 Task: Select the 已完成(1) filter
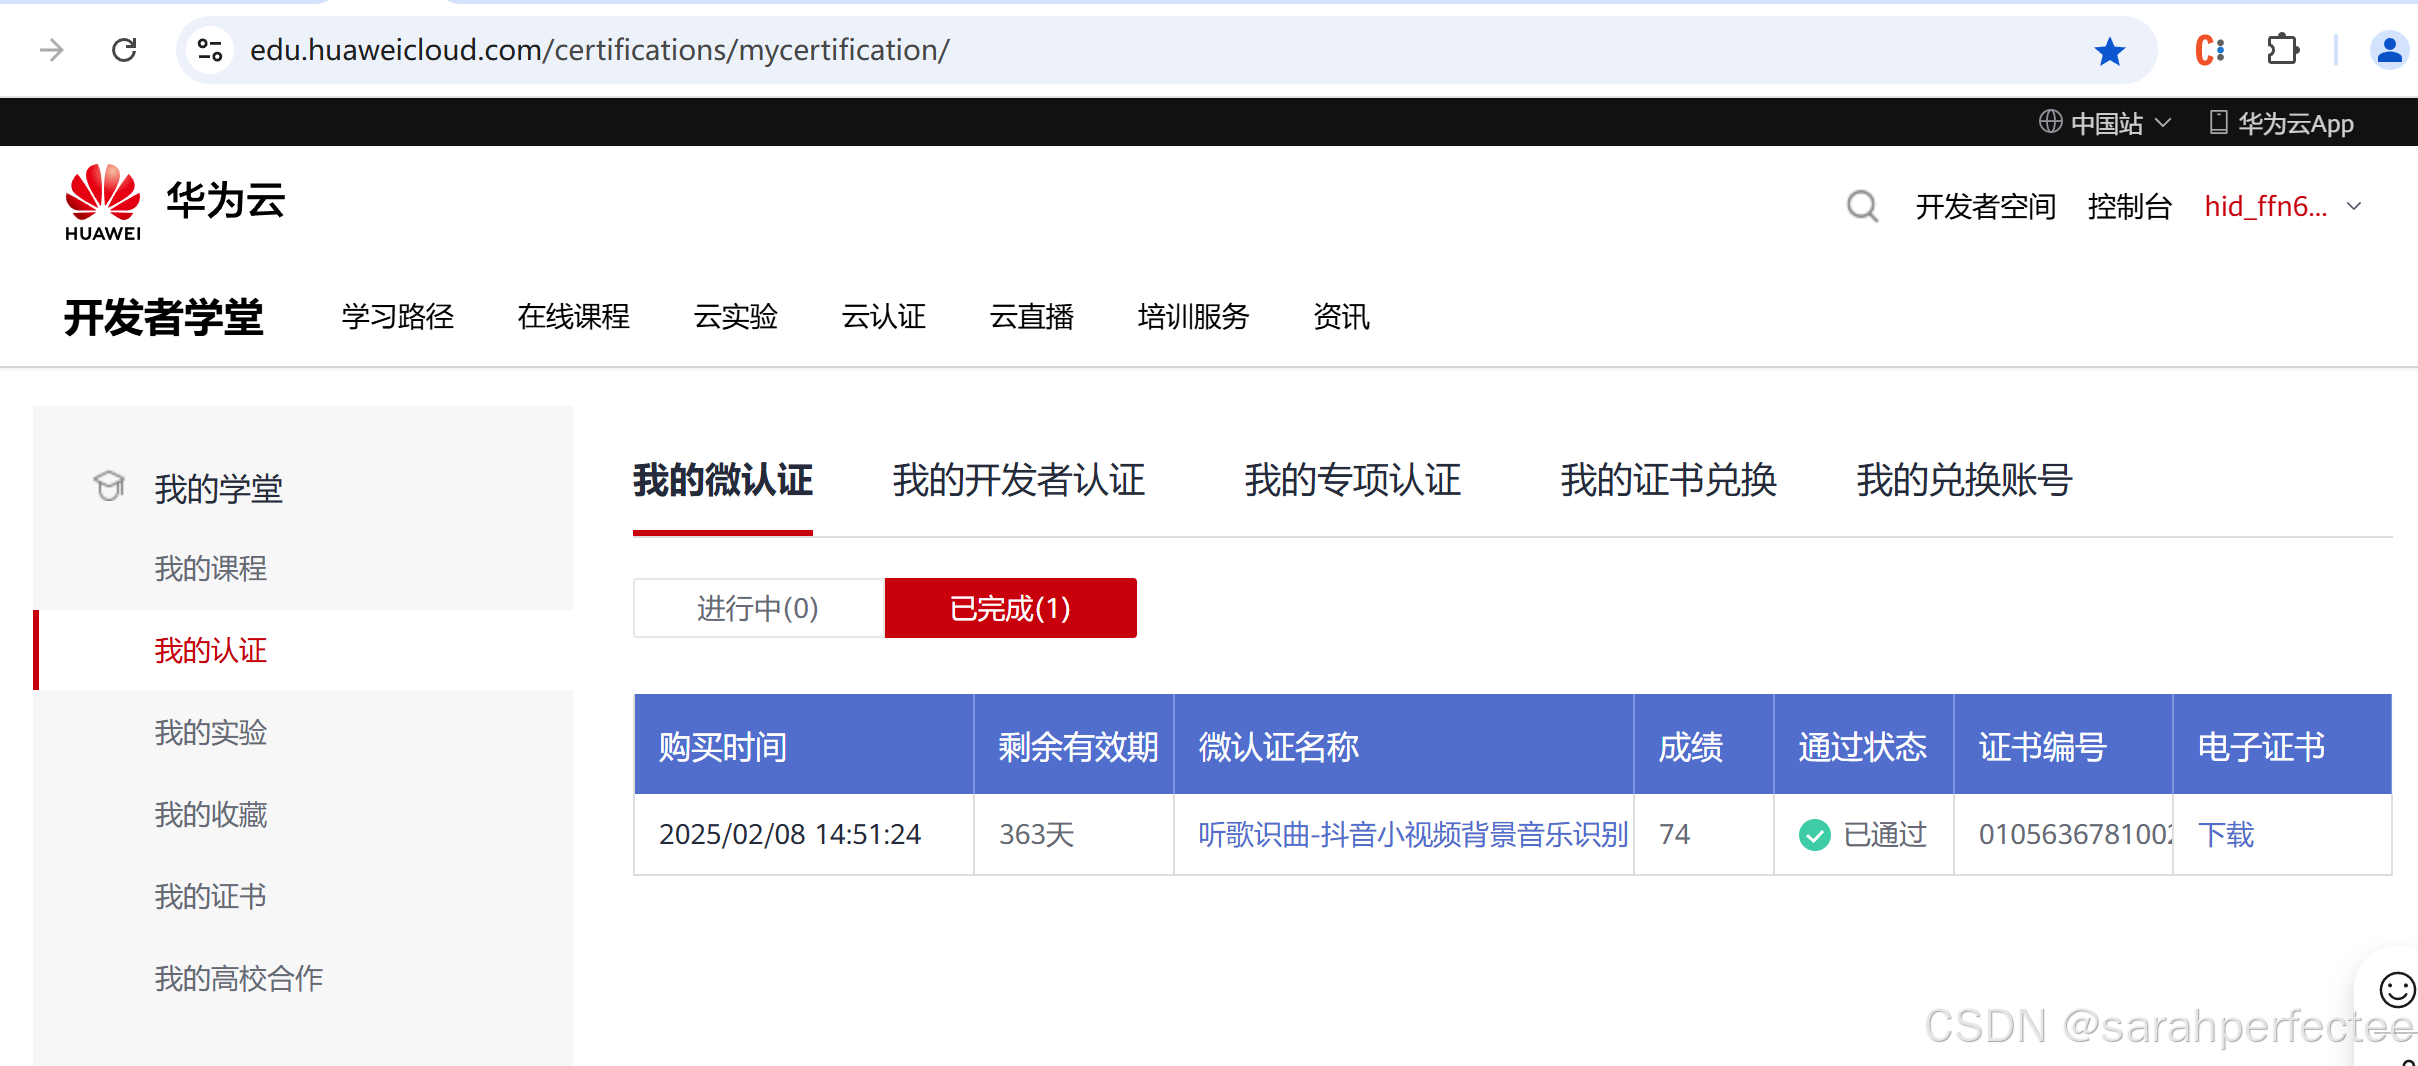pyautogui.click(x=1011, y=608)
